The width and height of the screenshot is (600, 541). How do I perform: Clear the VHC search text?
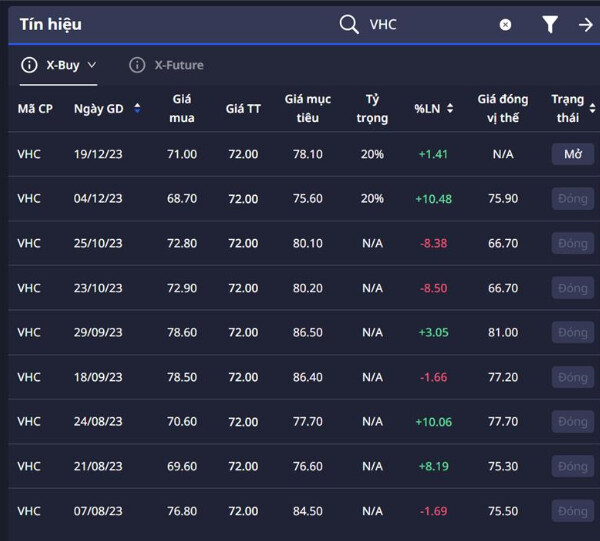click(505, 25)
